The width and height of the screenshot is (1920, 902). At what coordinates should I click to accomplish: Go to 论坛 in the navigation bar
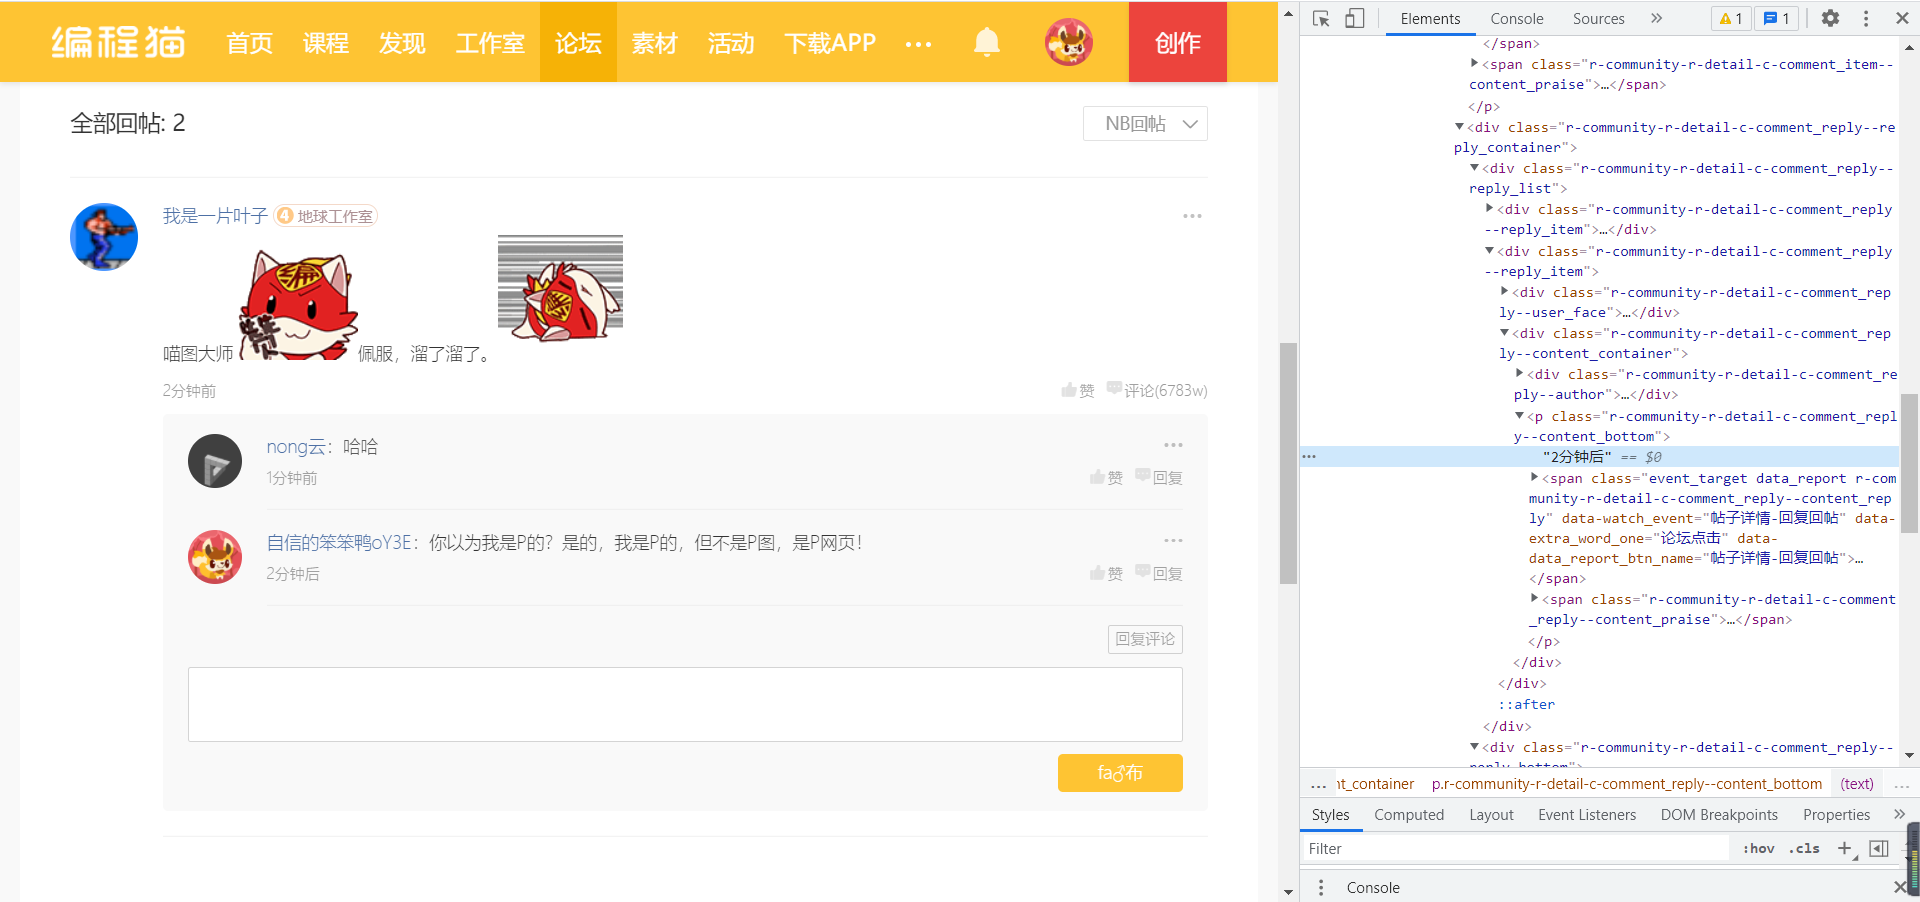pos(578,42)
